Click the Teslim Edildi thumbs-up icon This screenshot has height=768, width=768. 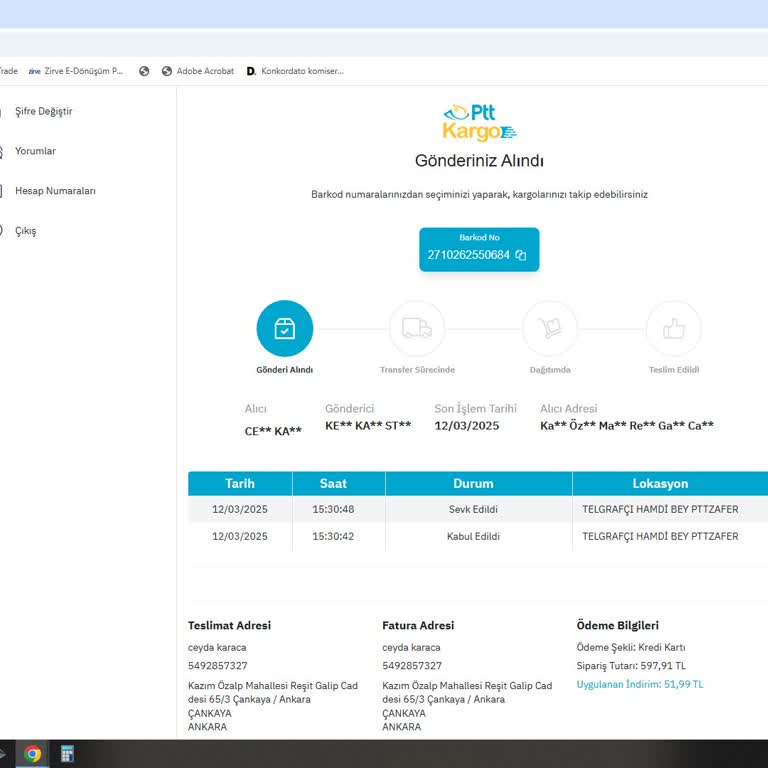click(674, 329)
